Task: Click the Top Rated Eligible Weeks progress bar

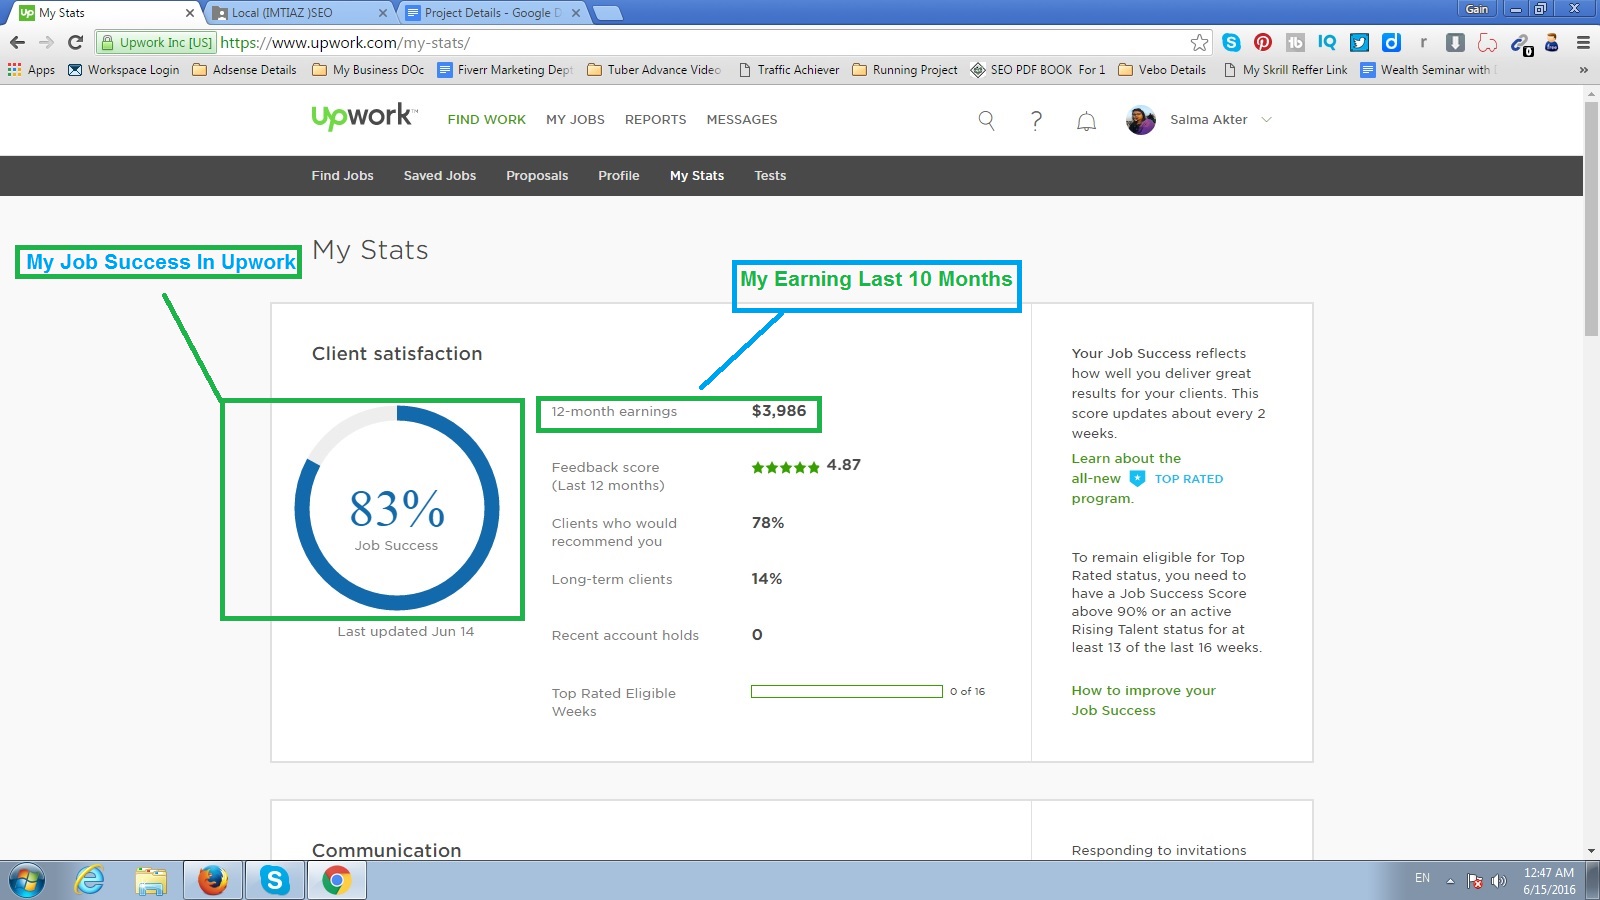Action: [846, 692]
